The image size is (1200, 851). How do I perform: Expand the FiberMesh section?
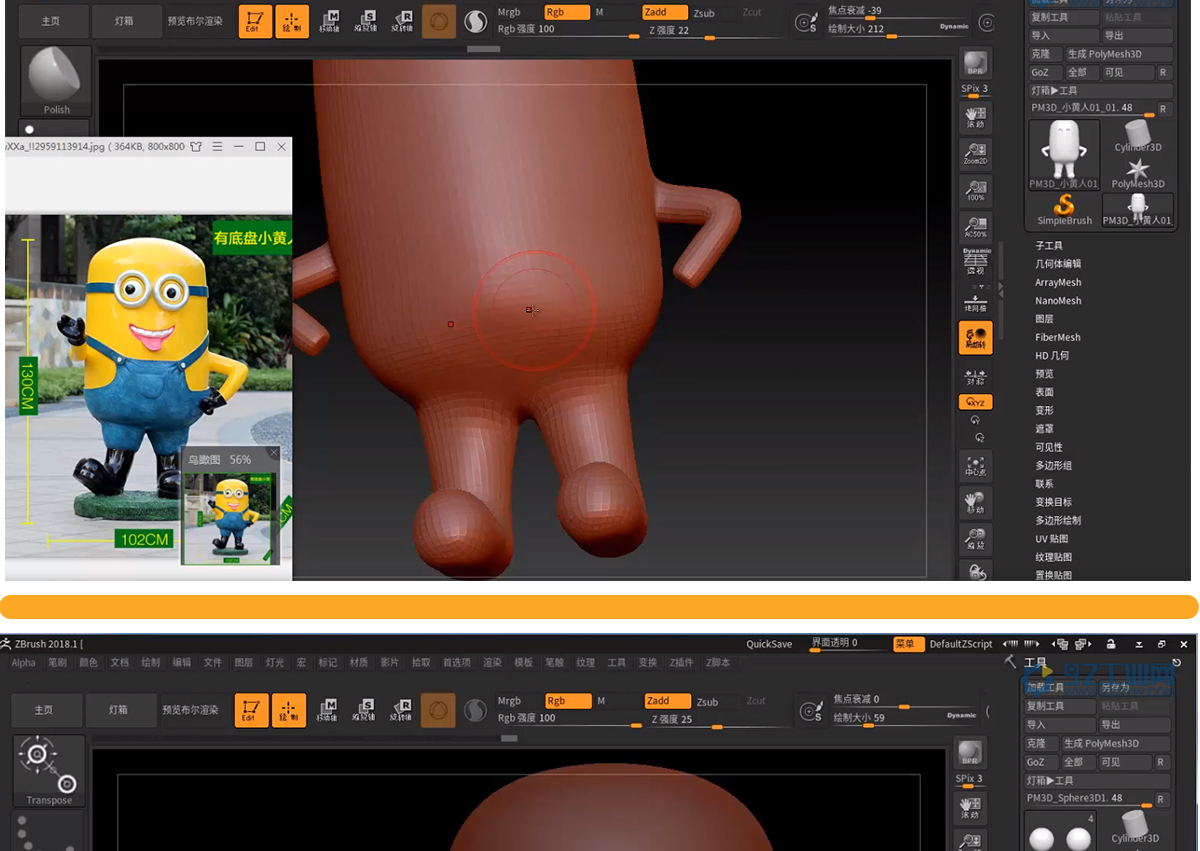click(1058, 338)
